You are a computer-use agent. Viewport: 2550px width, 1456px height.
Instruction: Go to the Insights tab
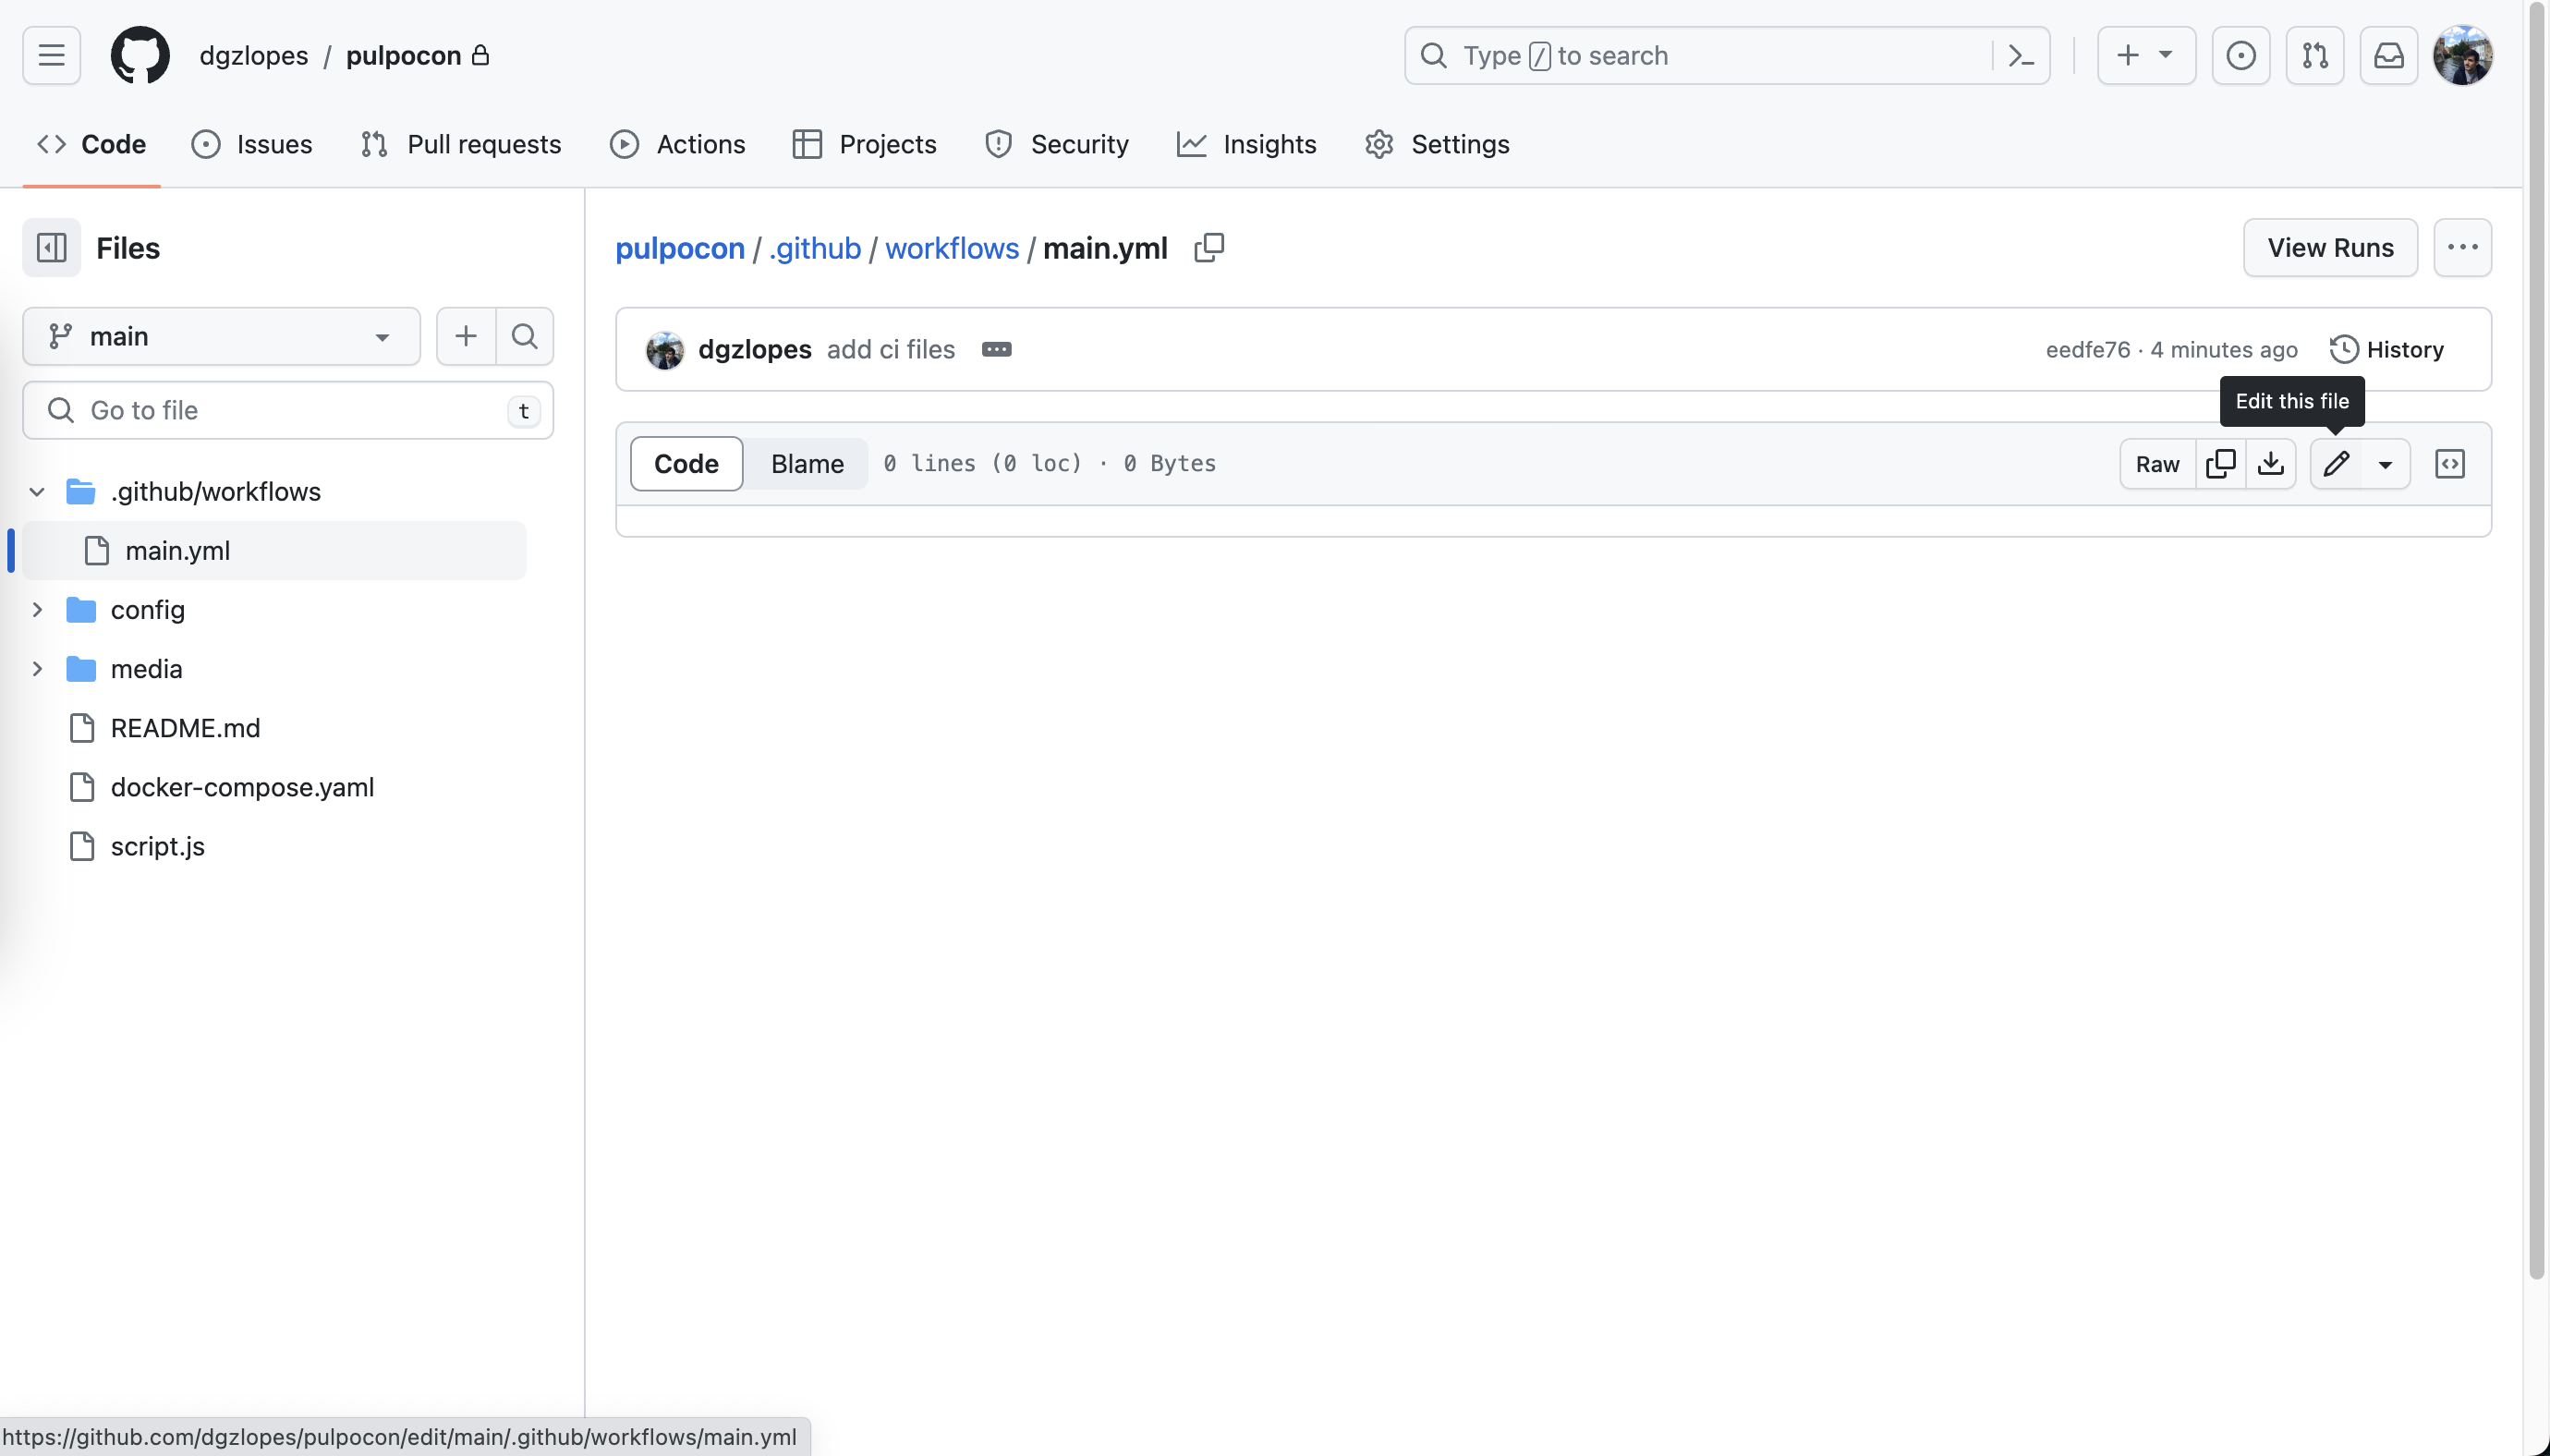click(x=1246, y=144)
